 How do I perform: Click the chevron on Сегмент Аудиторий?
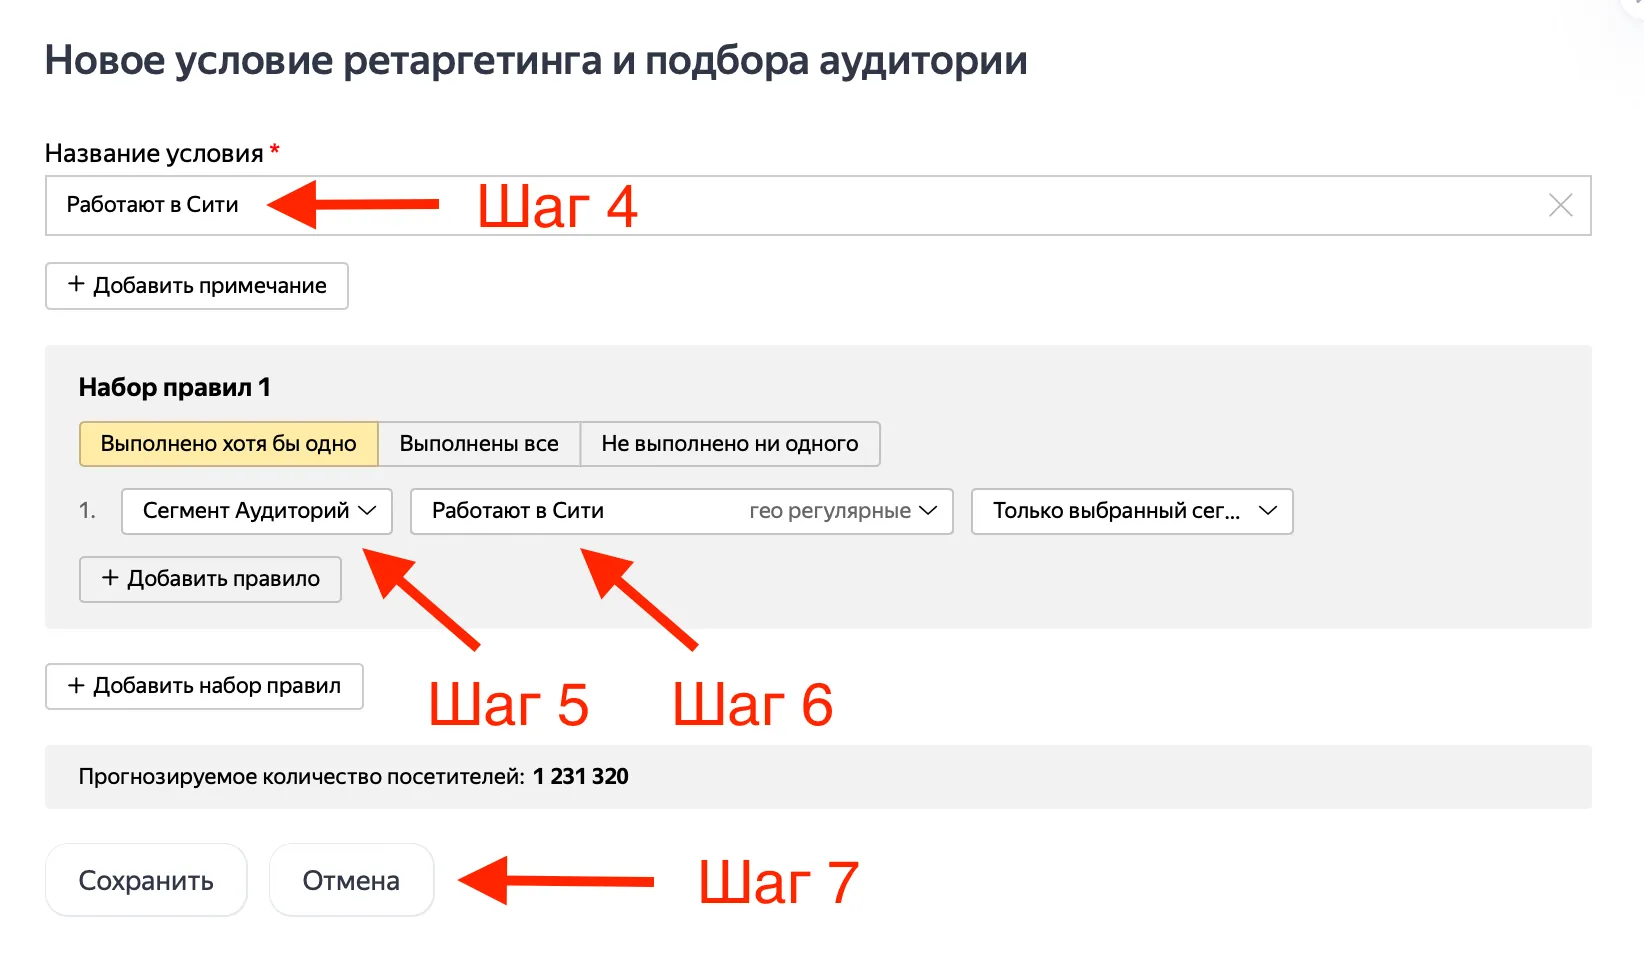366,510
